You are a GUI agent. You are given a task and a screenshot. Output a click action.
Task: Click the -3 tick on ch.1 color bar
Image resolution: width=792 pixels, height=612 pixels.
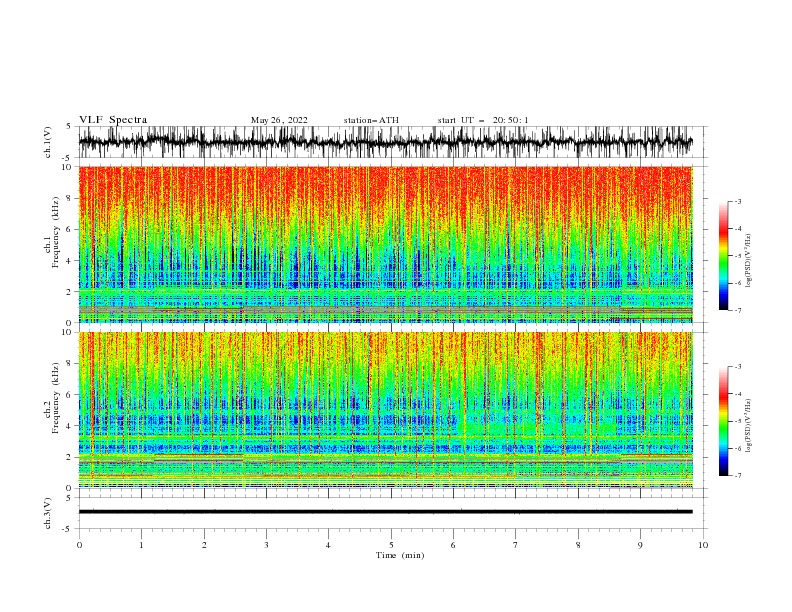coord(738,201)
